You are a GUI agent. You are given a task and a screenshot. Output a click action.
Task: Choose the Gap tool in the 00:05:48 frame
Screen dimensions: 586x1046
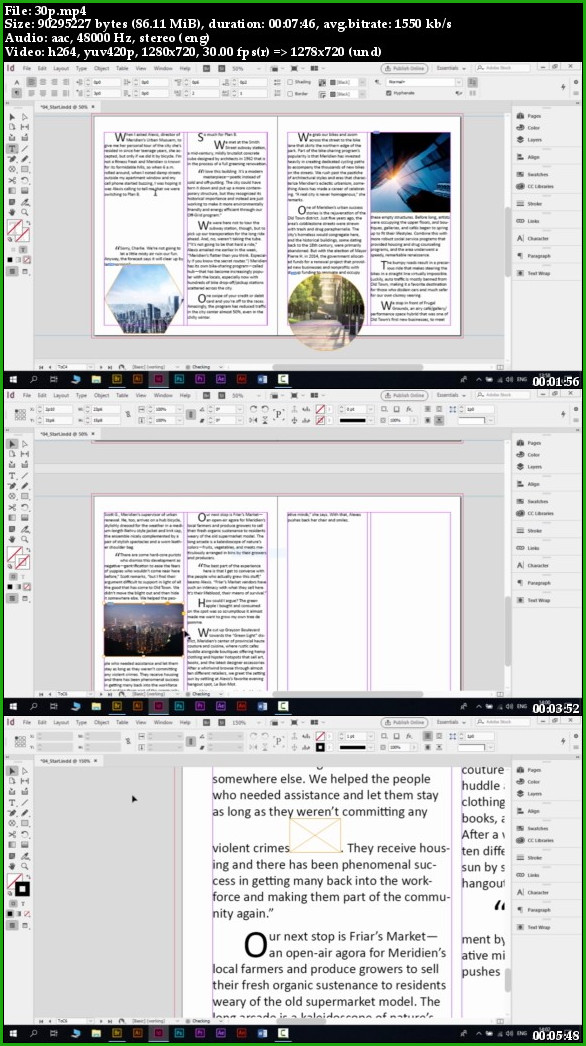pos(25,781)
